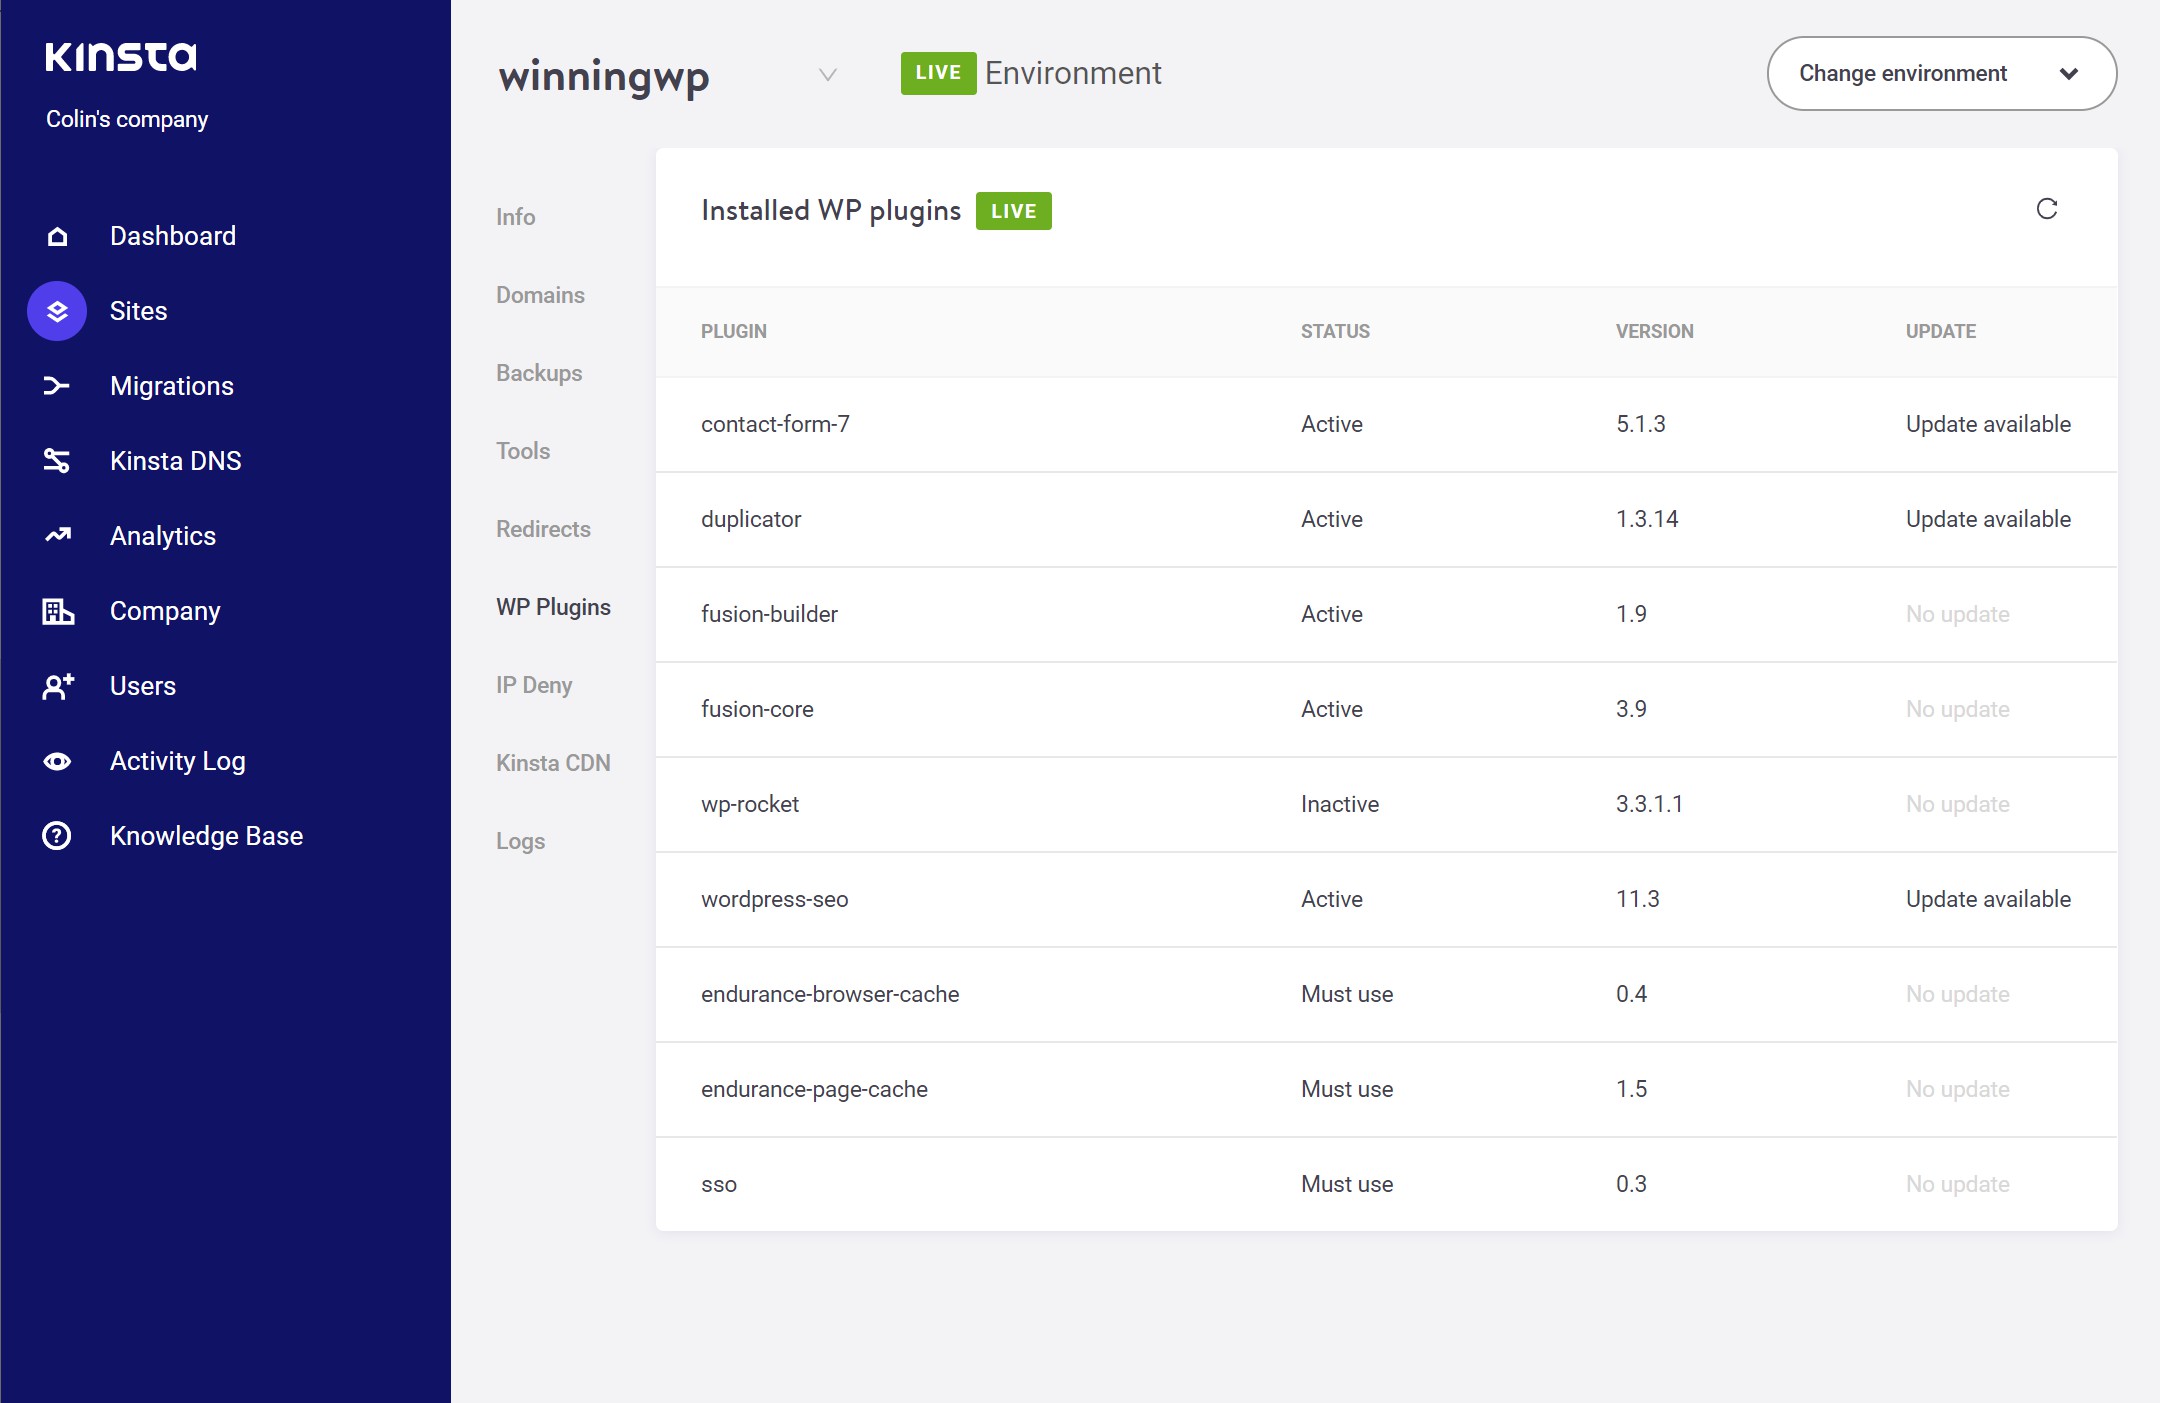Image resolution: width=2160 pixels, height=1403 pixels.
Task: Click version 5.1.3 of contact-form-7
Action: point(1640,424)
